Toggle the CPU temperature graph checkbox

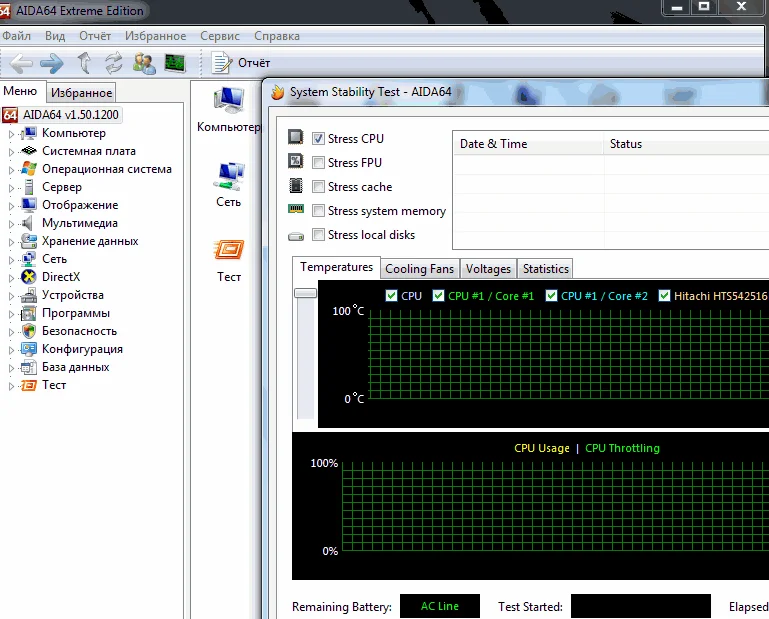(x=391, y=296)
